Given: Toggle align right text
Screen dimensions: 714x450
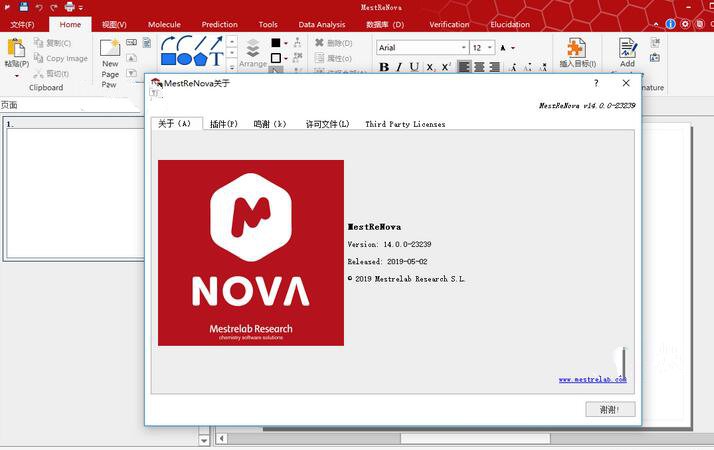Looking at the screenshot, I should pyautogui.click(x=495, y=67).
